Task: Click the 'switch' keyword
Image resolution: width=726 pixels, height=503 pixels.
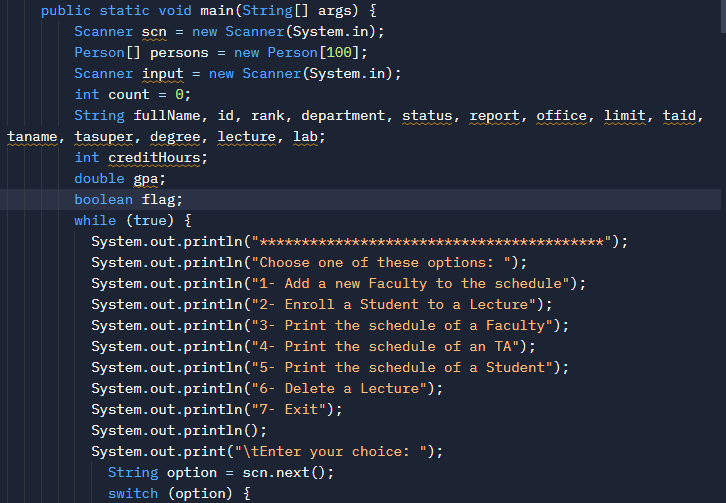Action: click(133, 493)
